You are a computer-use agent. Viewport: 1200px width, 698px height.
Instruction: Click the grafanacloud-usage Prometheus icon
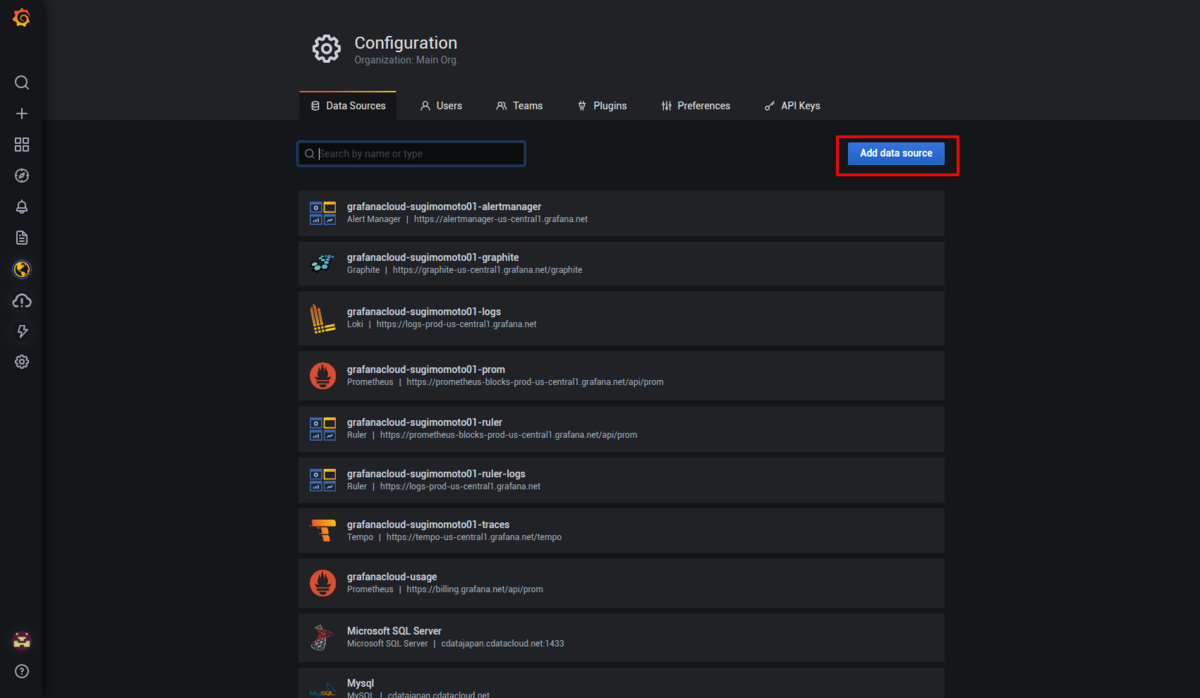[322, 583]
